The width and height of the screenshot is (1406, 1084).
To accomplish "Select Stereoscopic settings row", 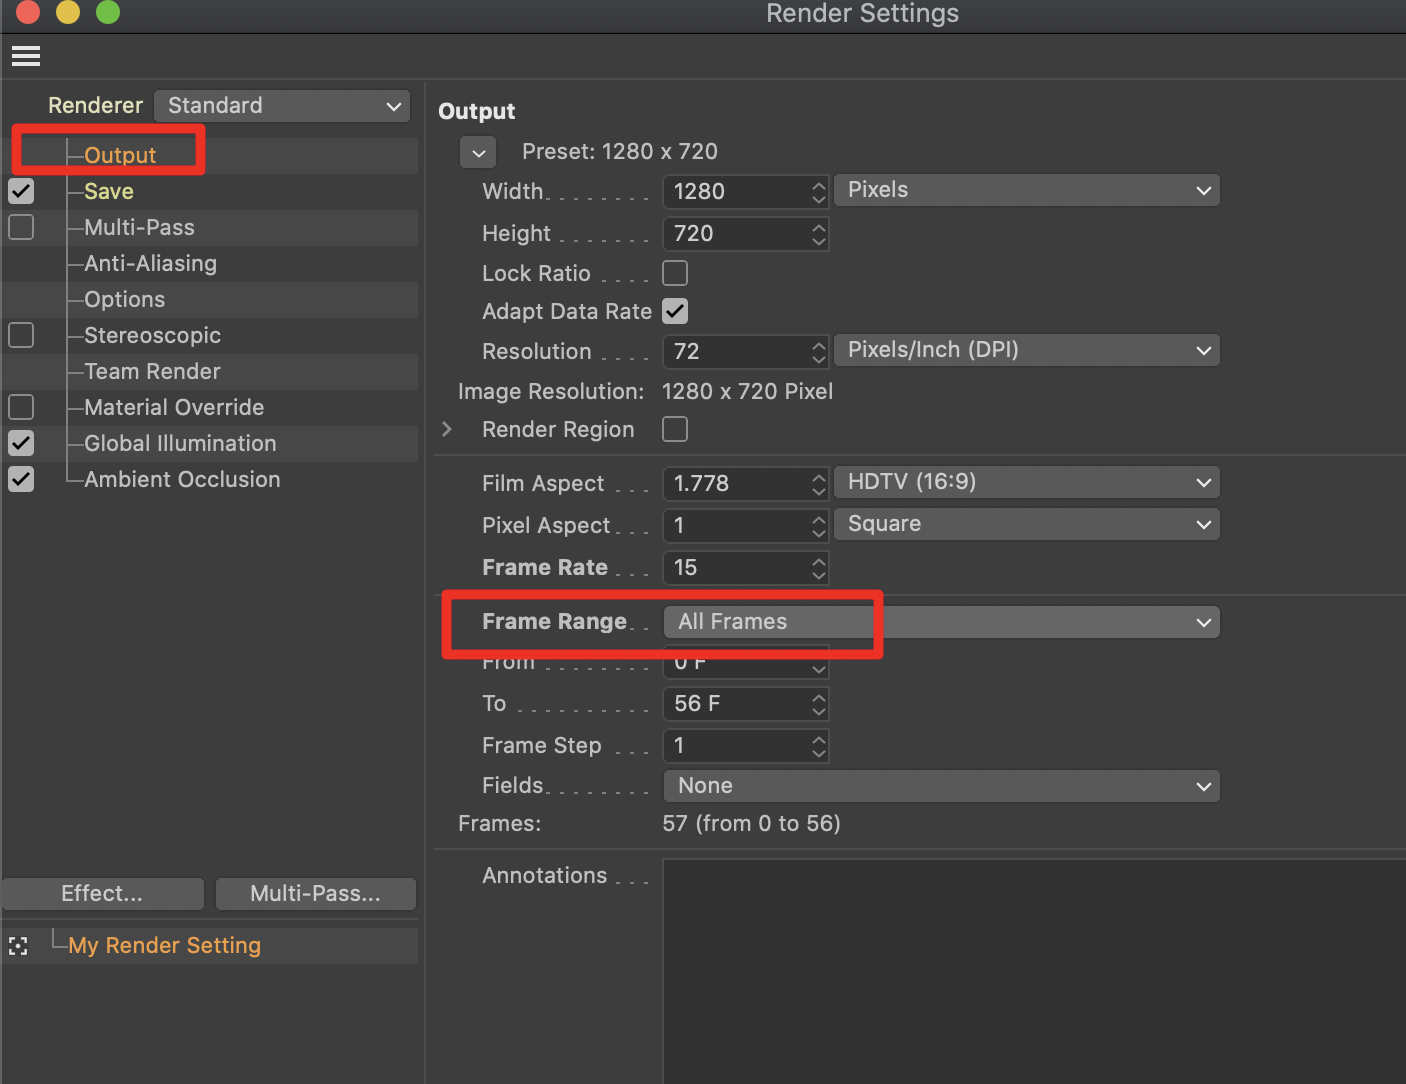I will 152,335.
